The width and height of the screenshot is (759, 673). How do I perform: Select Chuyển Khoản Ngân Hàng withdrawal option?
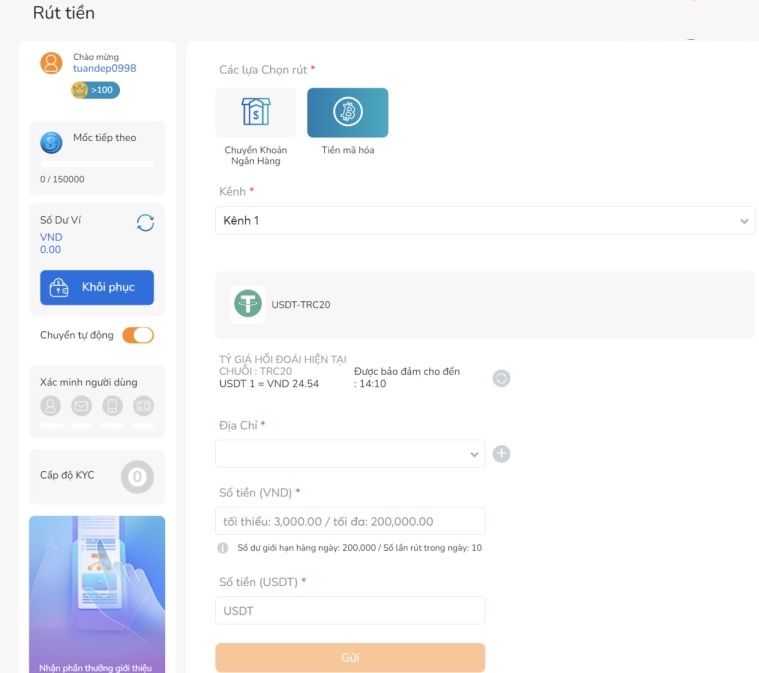pos(256,113)
